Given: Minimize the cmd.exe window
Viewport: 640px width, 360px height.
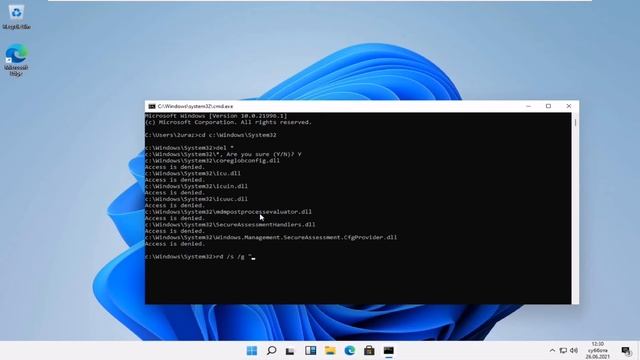Looking at the screenshot, I should tap(529, 106).
